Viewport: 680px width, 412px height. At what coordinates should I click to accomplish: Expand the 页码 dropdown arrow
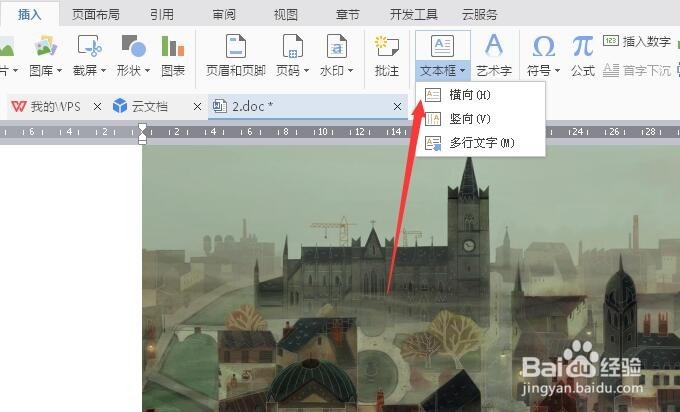pyautogui.click(x=306, y=70)
